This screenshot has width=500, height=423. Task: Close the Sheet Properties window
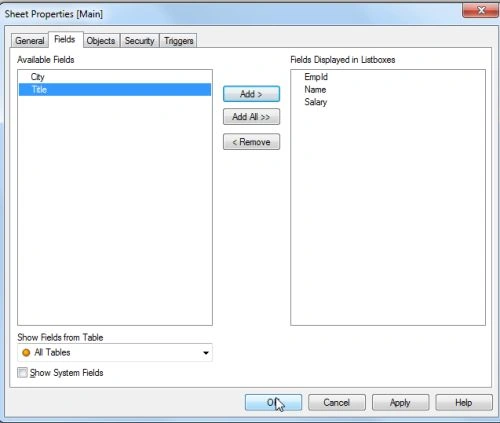coord(481,10)
